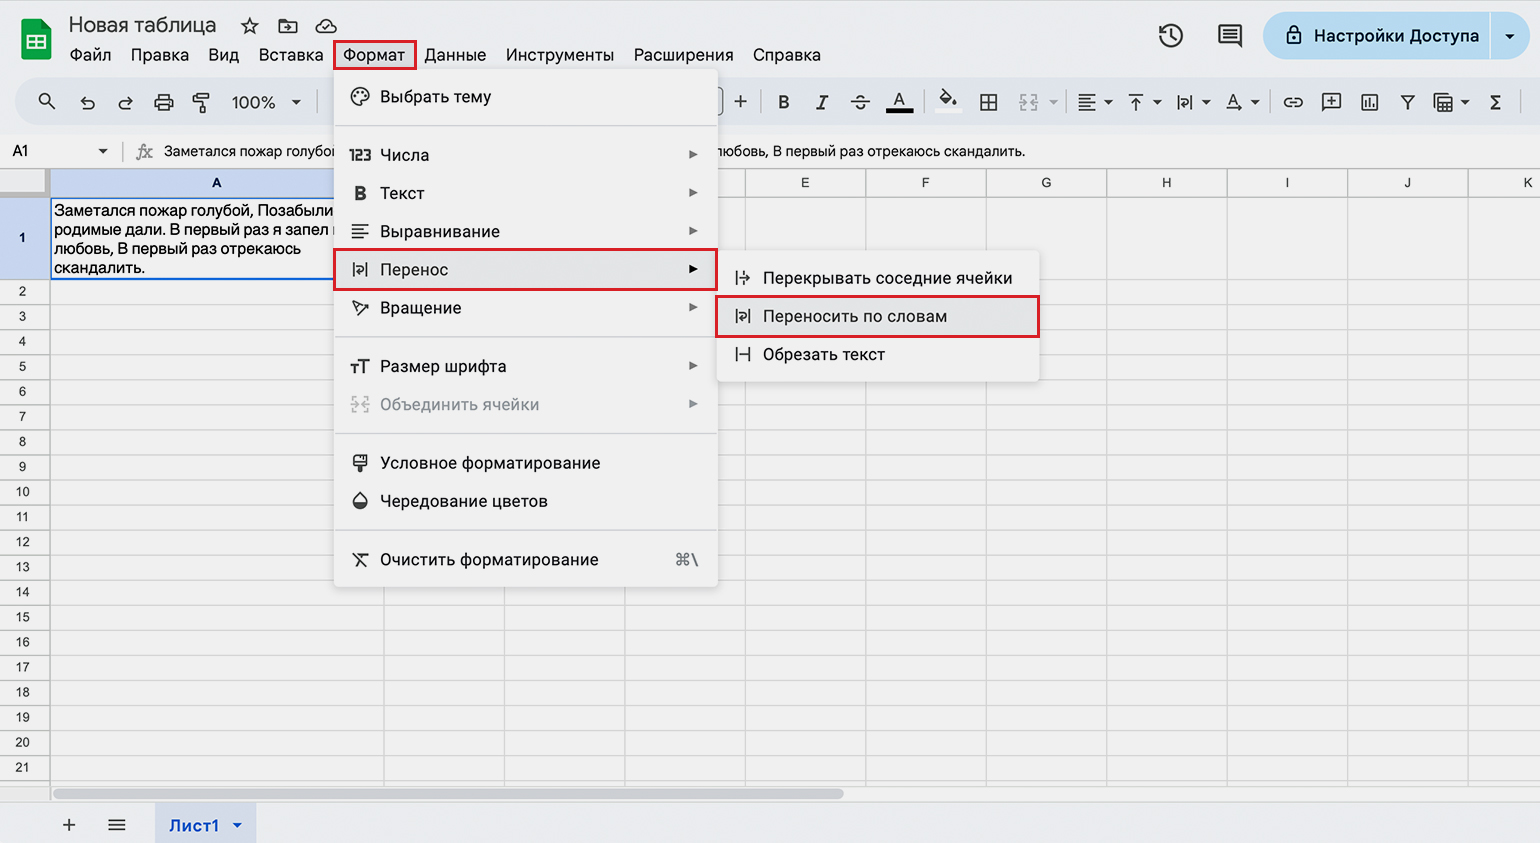Viewport: 1540px width, 843px height.
Task: Select Обрезать текст option
Action: pyautogui.click(x=878, y=354)
